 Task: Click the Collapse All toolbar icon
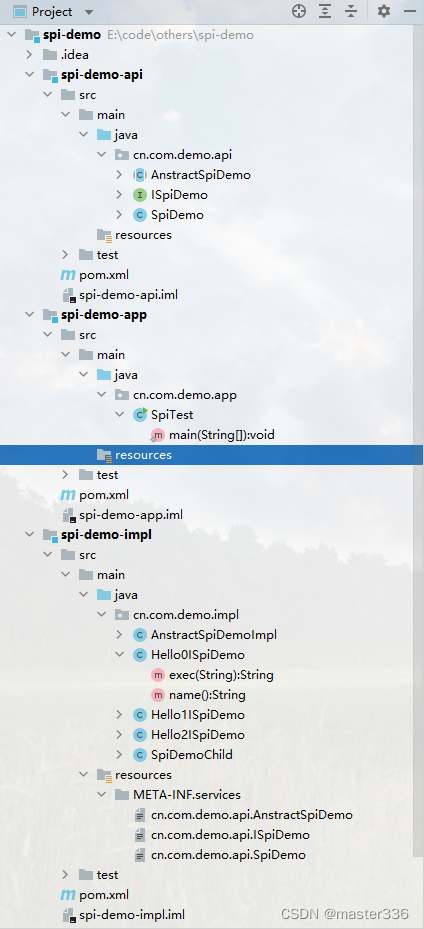click(x=351, y=11)
